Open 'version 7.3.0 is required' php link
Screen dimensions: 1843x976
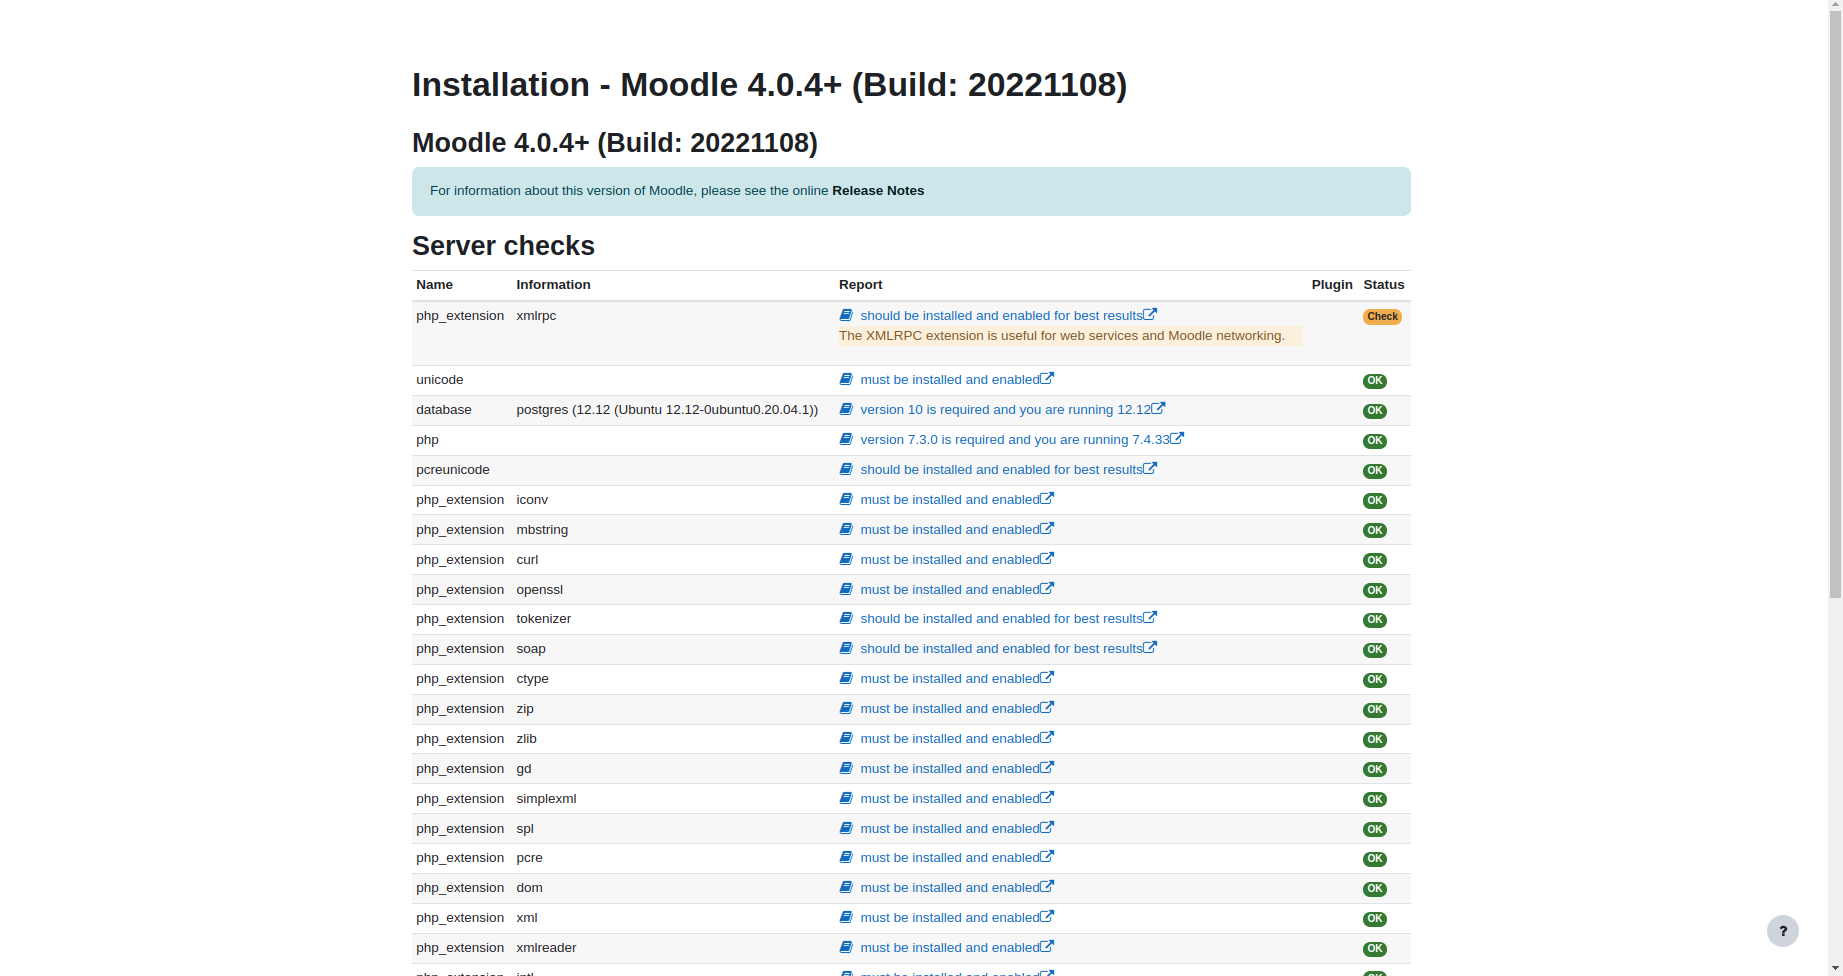(x=1015, y=440)
